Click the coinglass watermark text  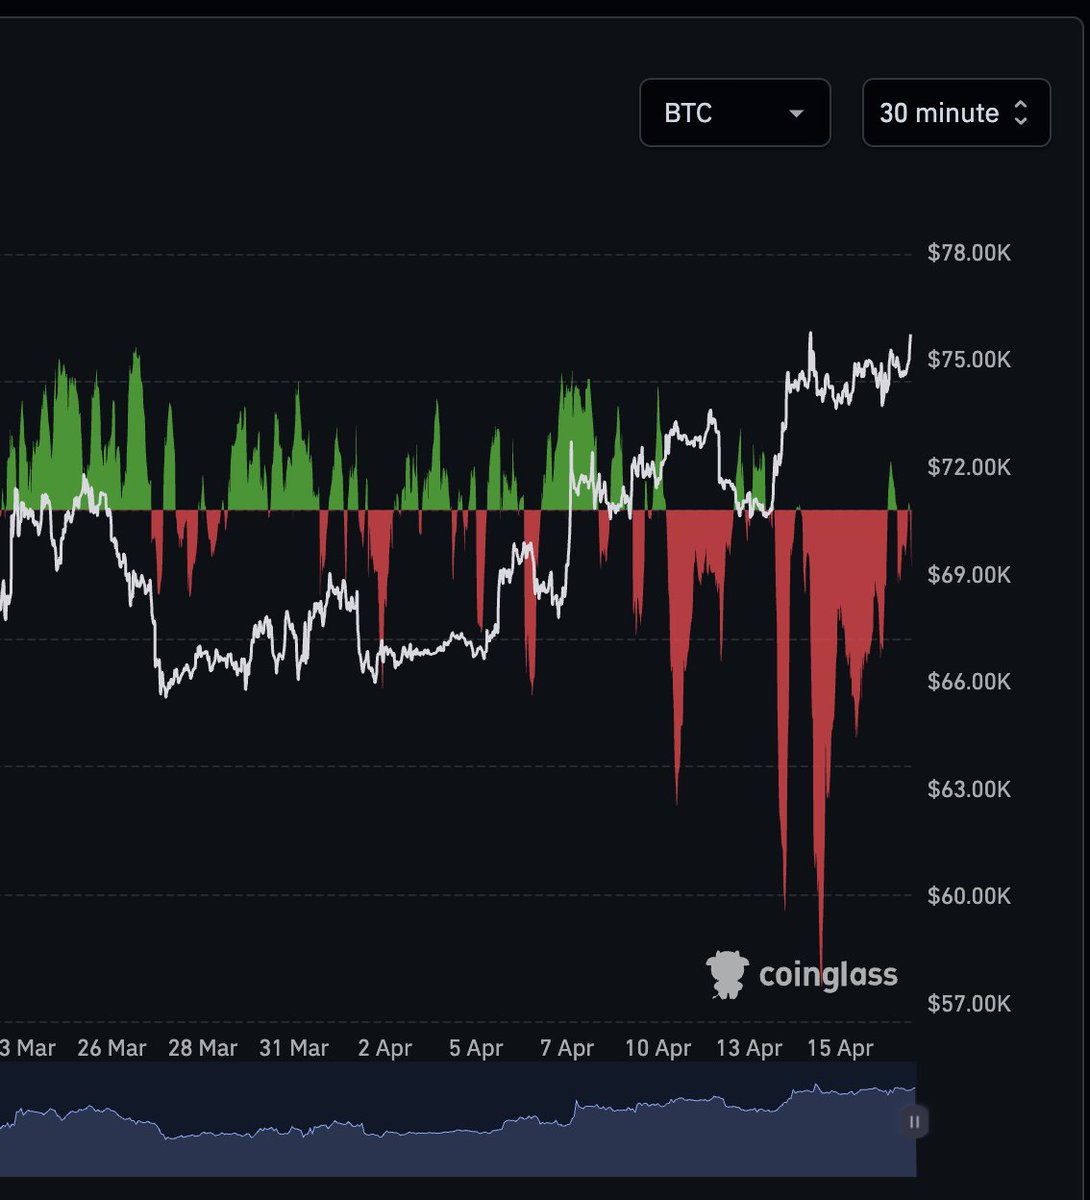[x=827, y=973]
